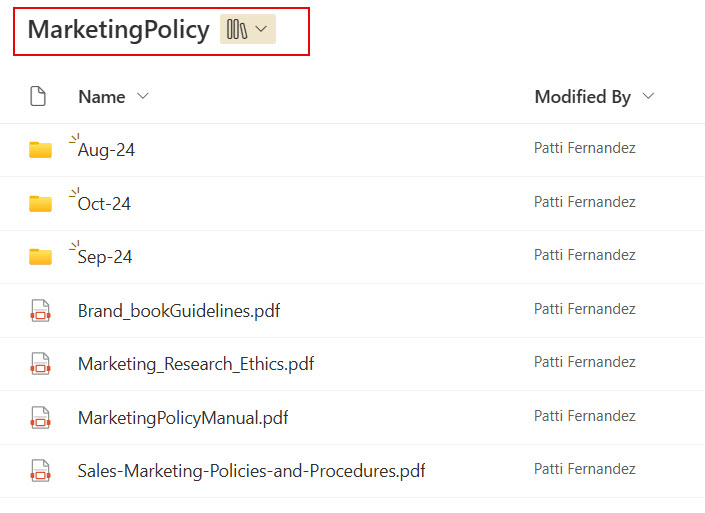Open Sales-Marketing-Policies-and-Procedures.pdf
Image resolution: width=705 pixels, height=513 pixels.
point(252,470)
